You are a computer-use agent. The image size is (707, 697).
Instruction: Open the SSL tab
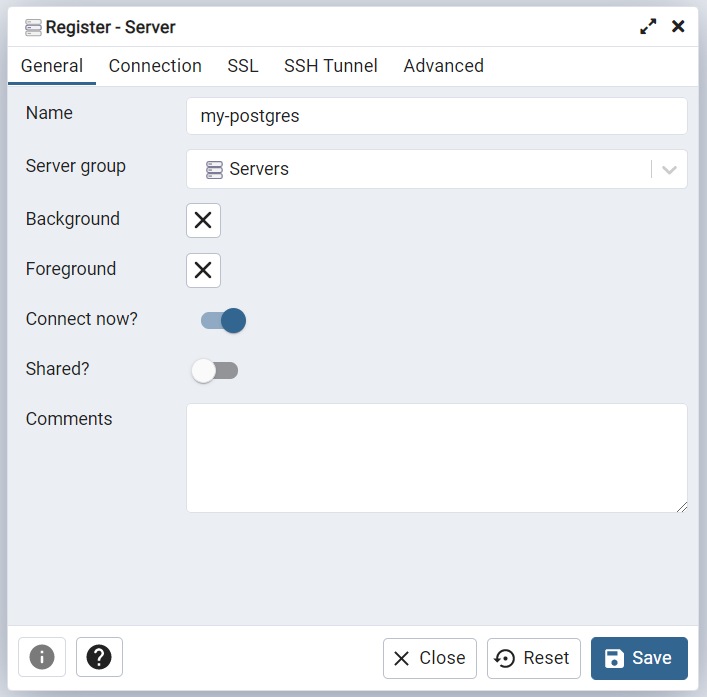(243, 66)
